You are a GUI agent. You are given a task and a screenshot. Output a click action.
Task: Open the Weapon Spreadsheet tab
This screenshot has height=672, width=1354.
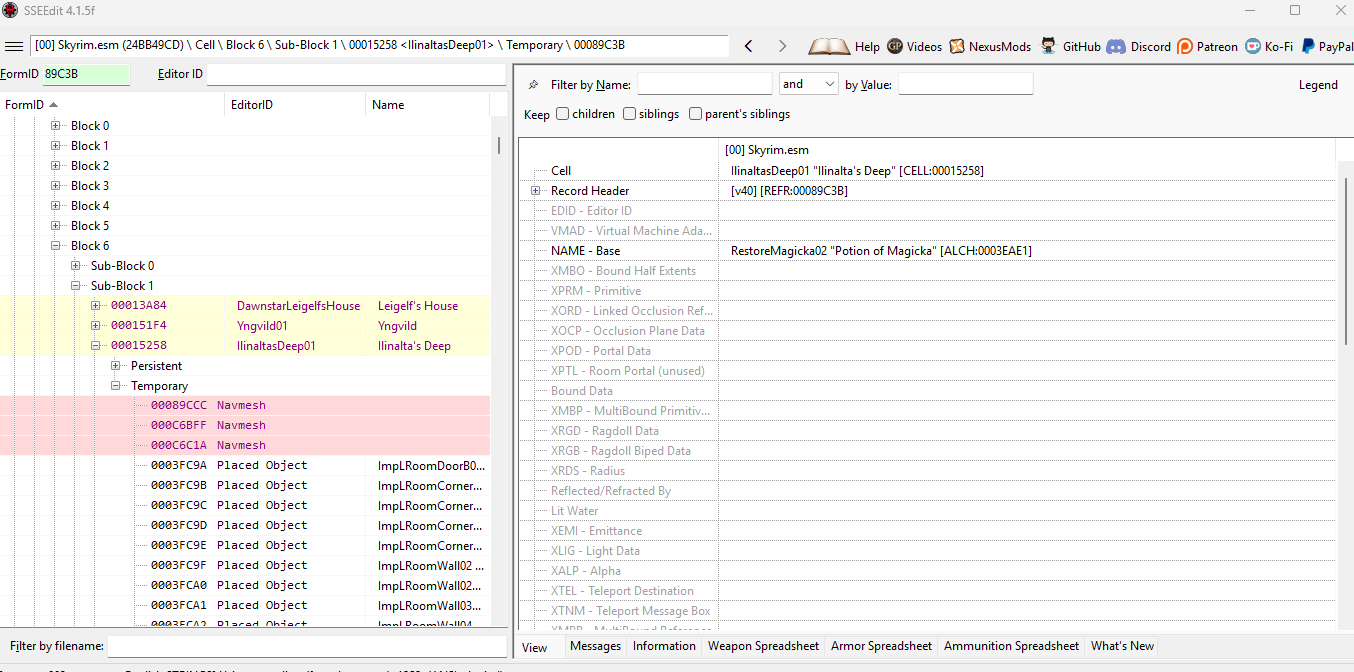763,647
